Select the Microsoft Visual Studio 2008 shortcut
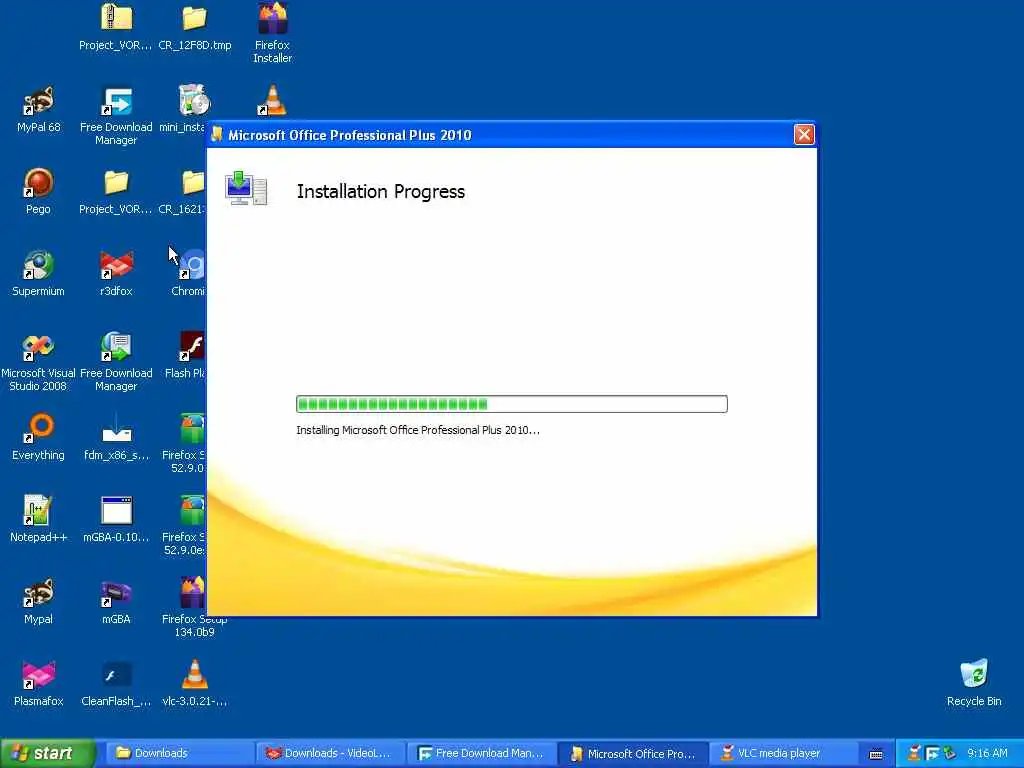Image resolution: width=1024 pixels, height=768 pixels. (x=38, y=347)
